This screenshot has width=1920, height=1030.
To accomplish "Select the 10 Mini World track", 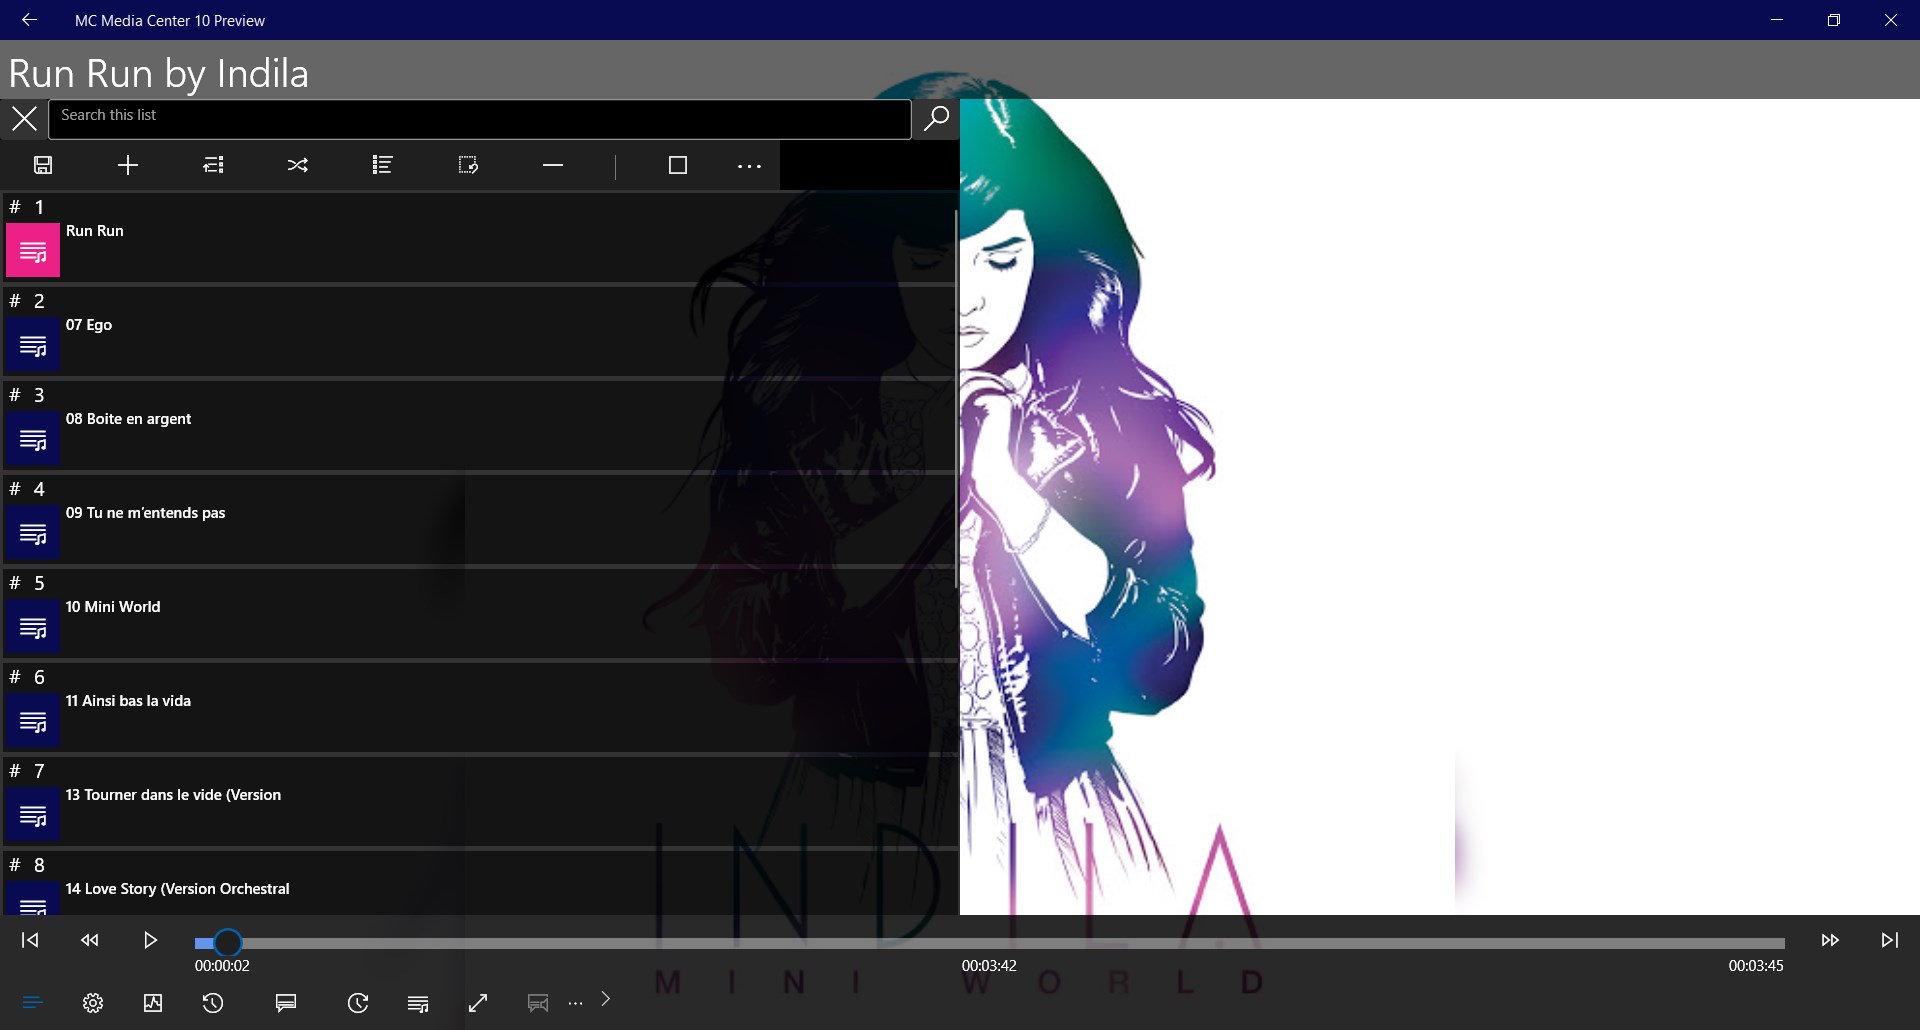I will (480, 614).
